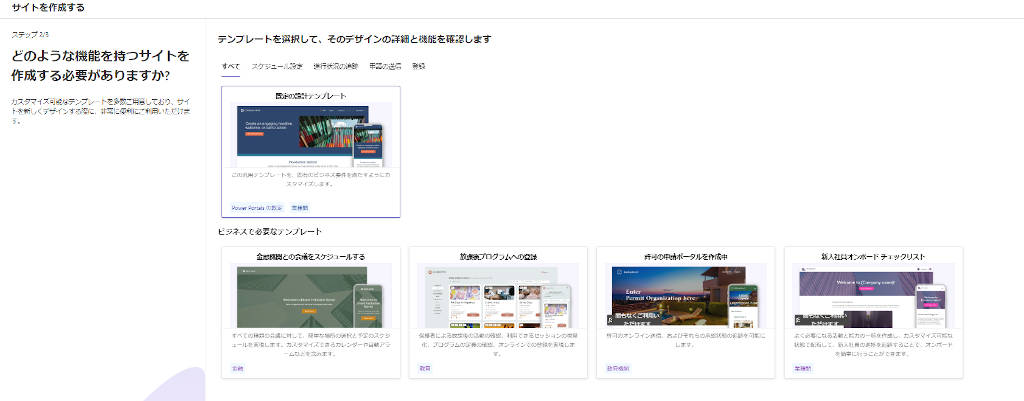1024x401 pixels.
Task: Pick the after-school program registration preview image
Action: [x=498, y=297]
